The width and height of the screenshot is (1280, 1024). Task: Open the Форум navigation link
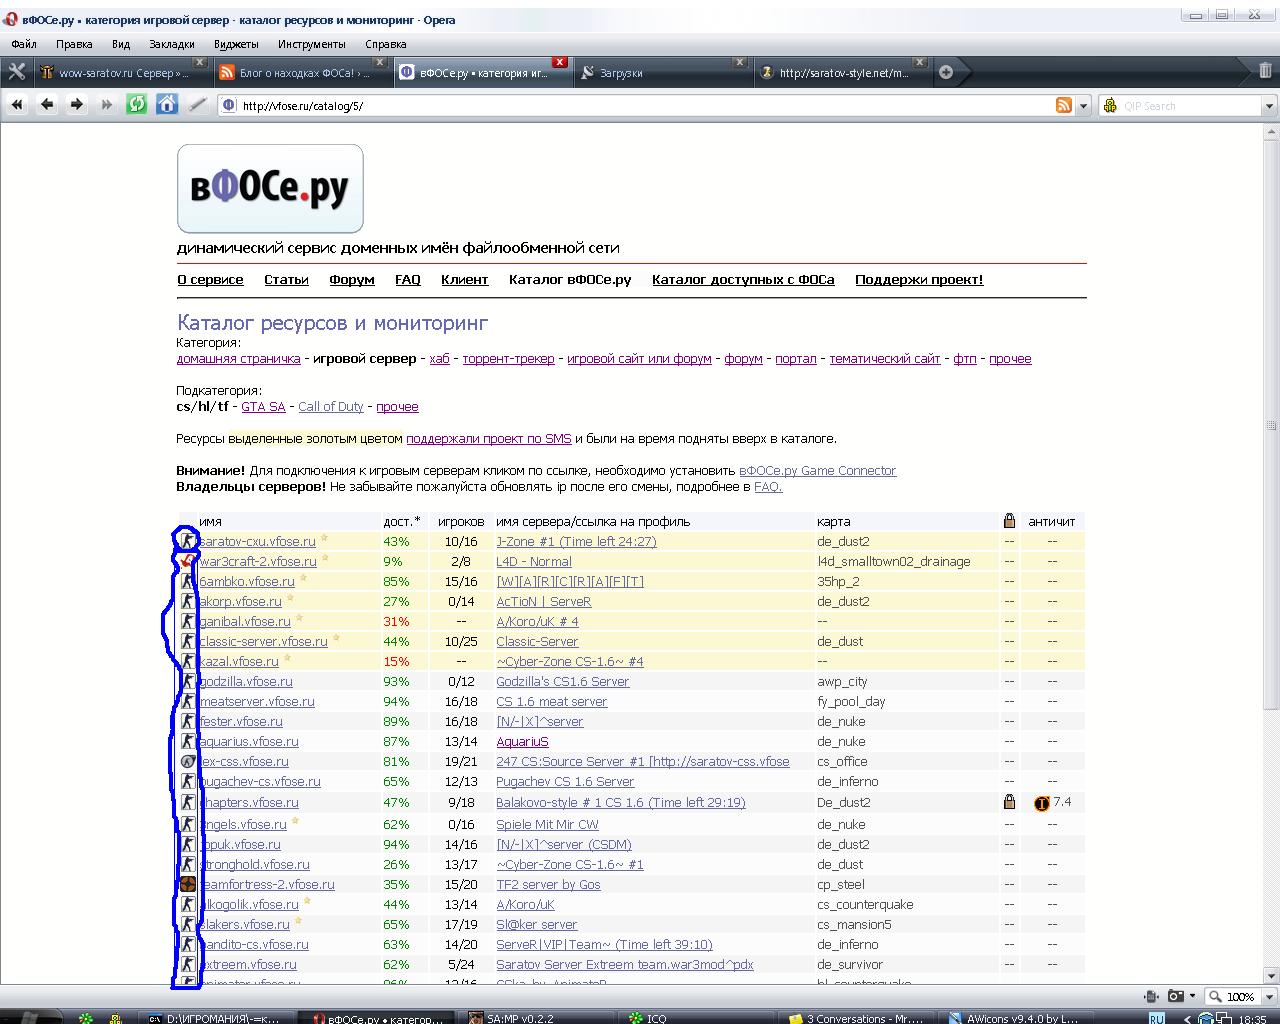[x=351, y=280]
